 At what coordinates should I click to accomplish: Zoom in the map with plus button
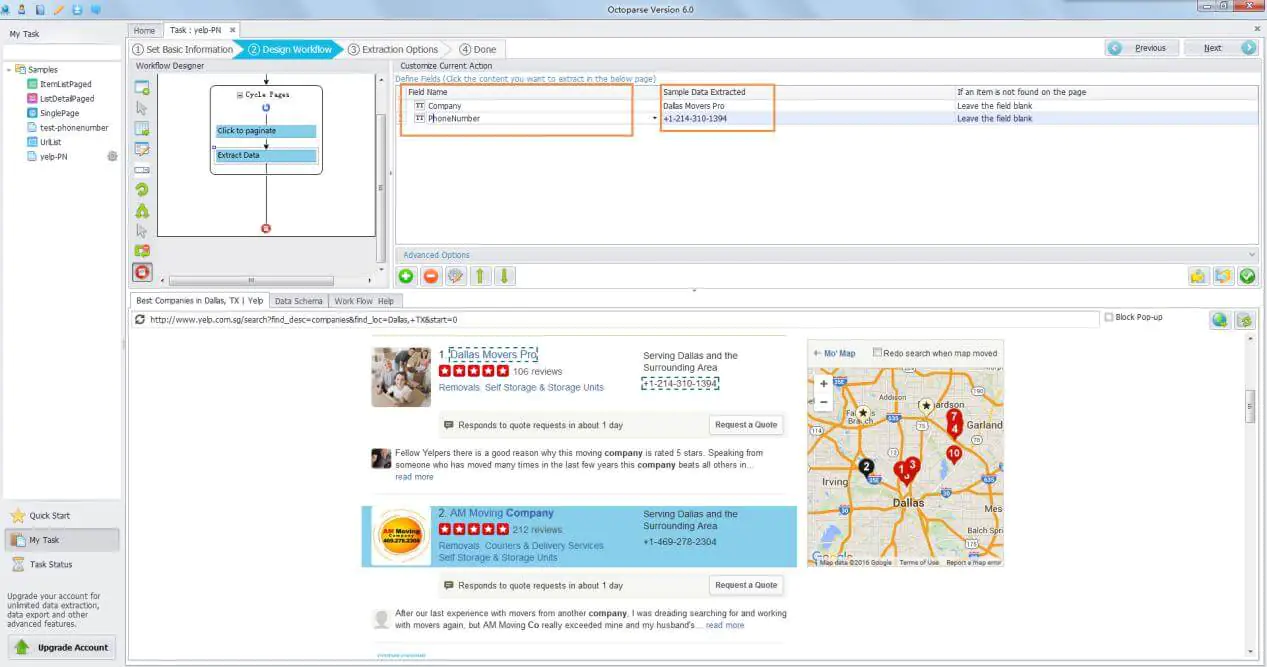pyautogui.click(x=823, y=383)
